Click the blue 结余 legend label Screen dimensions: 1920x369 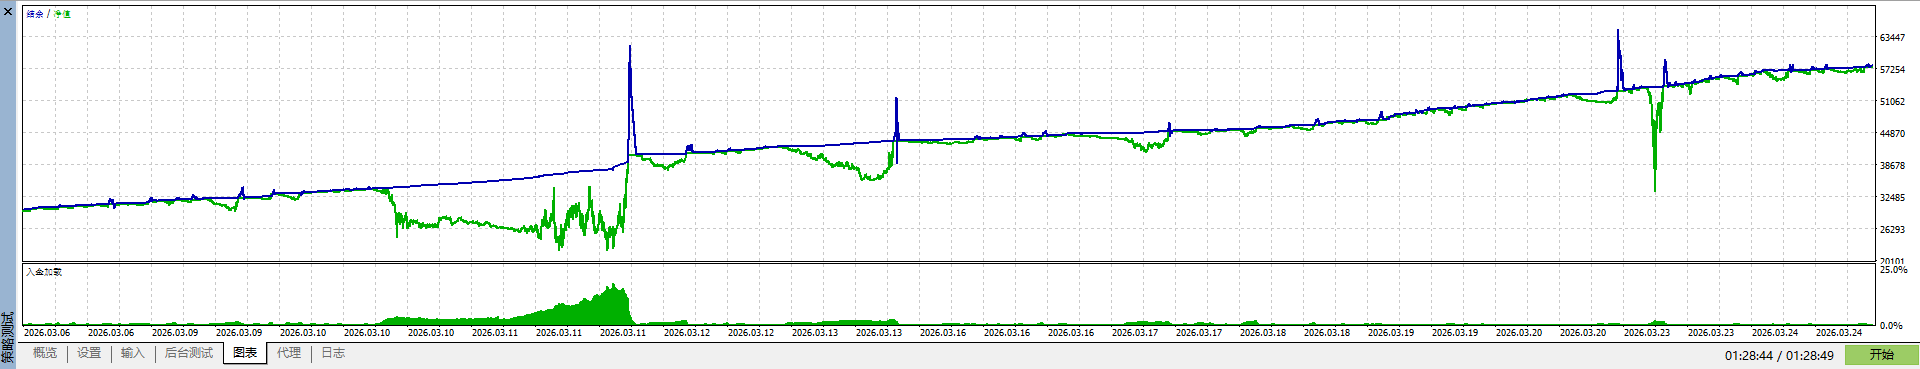coord(35,14)
